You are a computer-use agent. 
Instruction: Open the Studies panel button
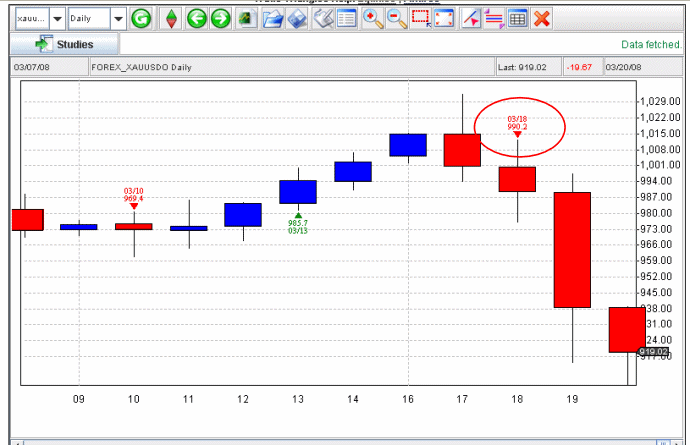click(x=64, y=44)
